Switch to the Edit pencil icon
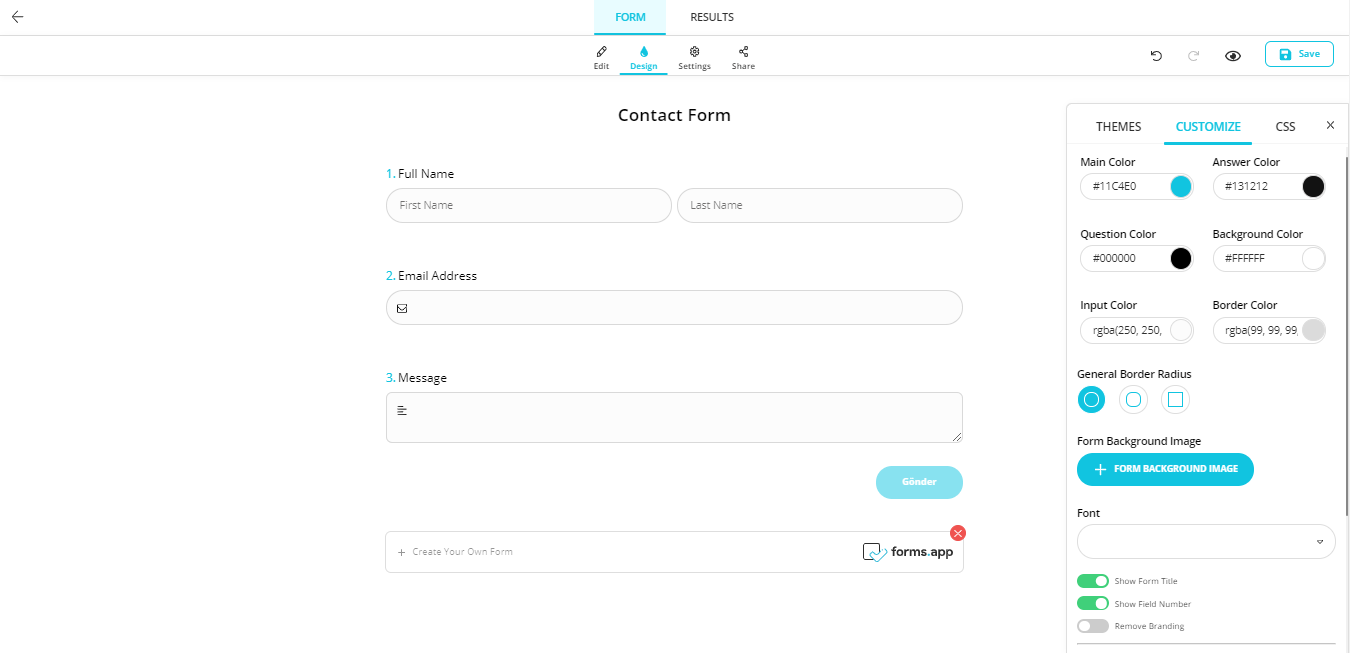1350x653 pixels. pos(600,55)
